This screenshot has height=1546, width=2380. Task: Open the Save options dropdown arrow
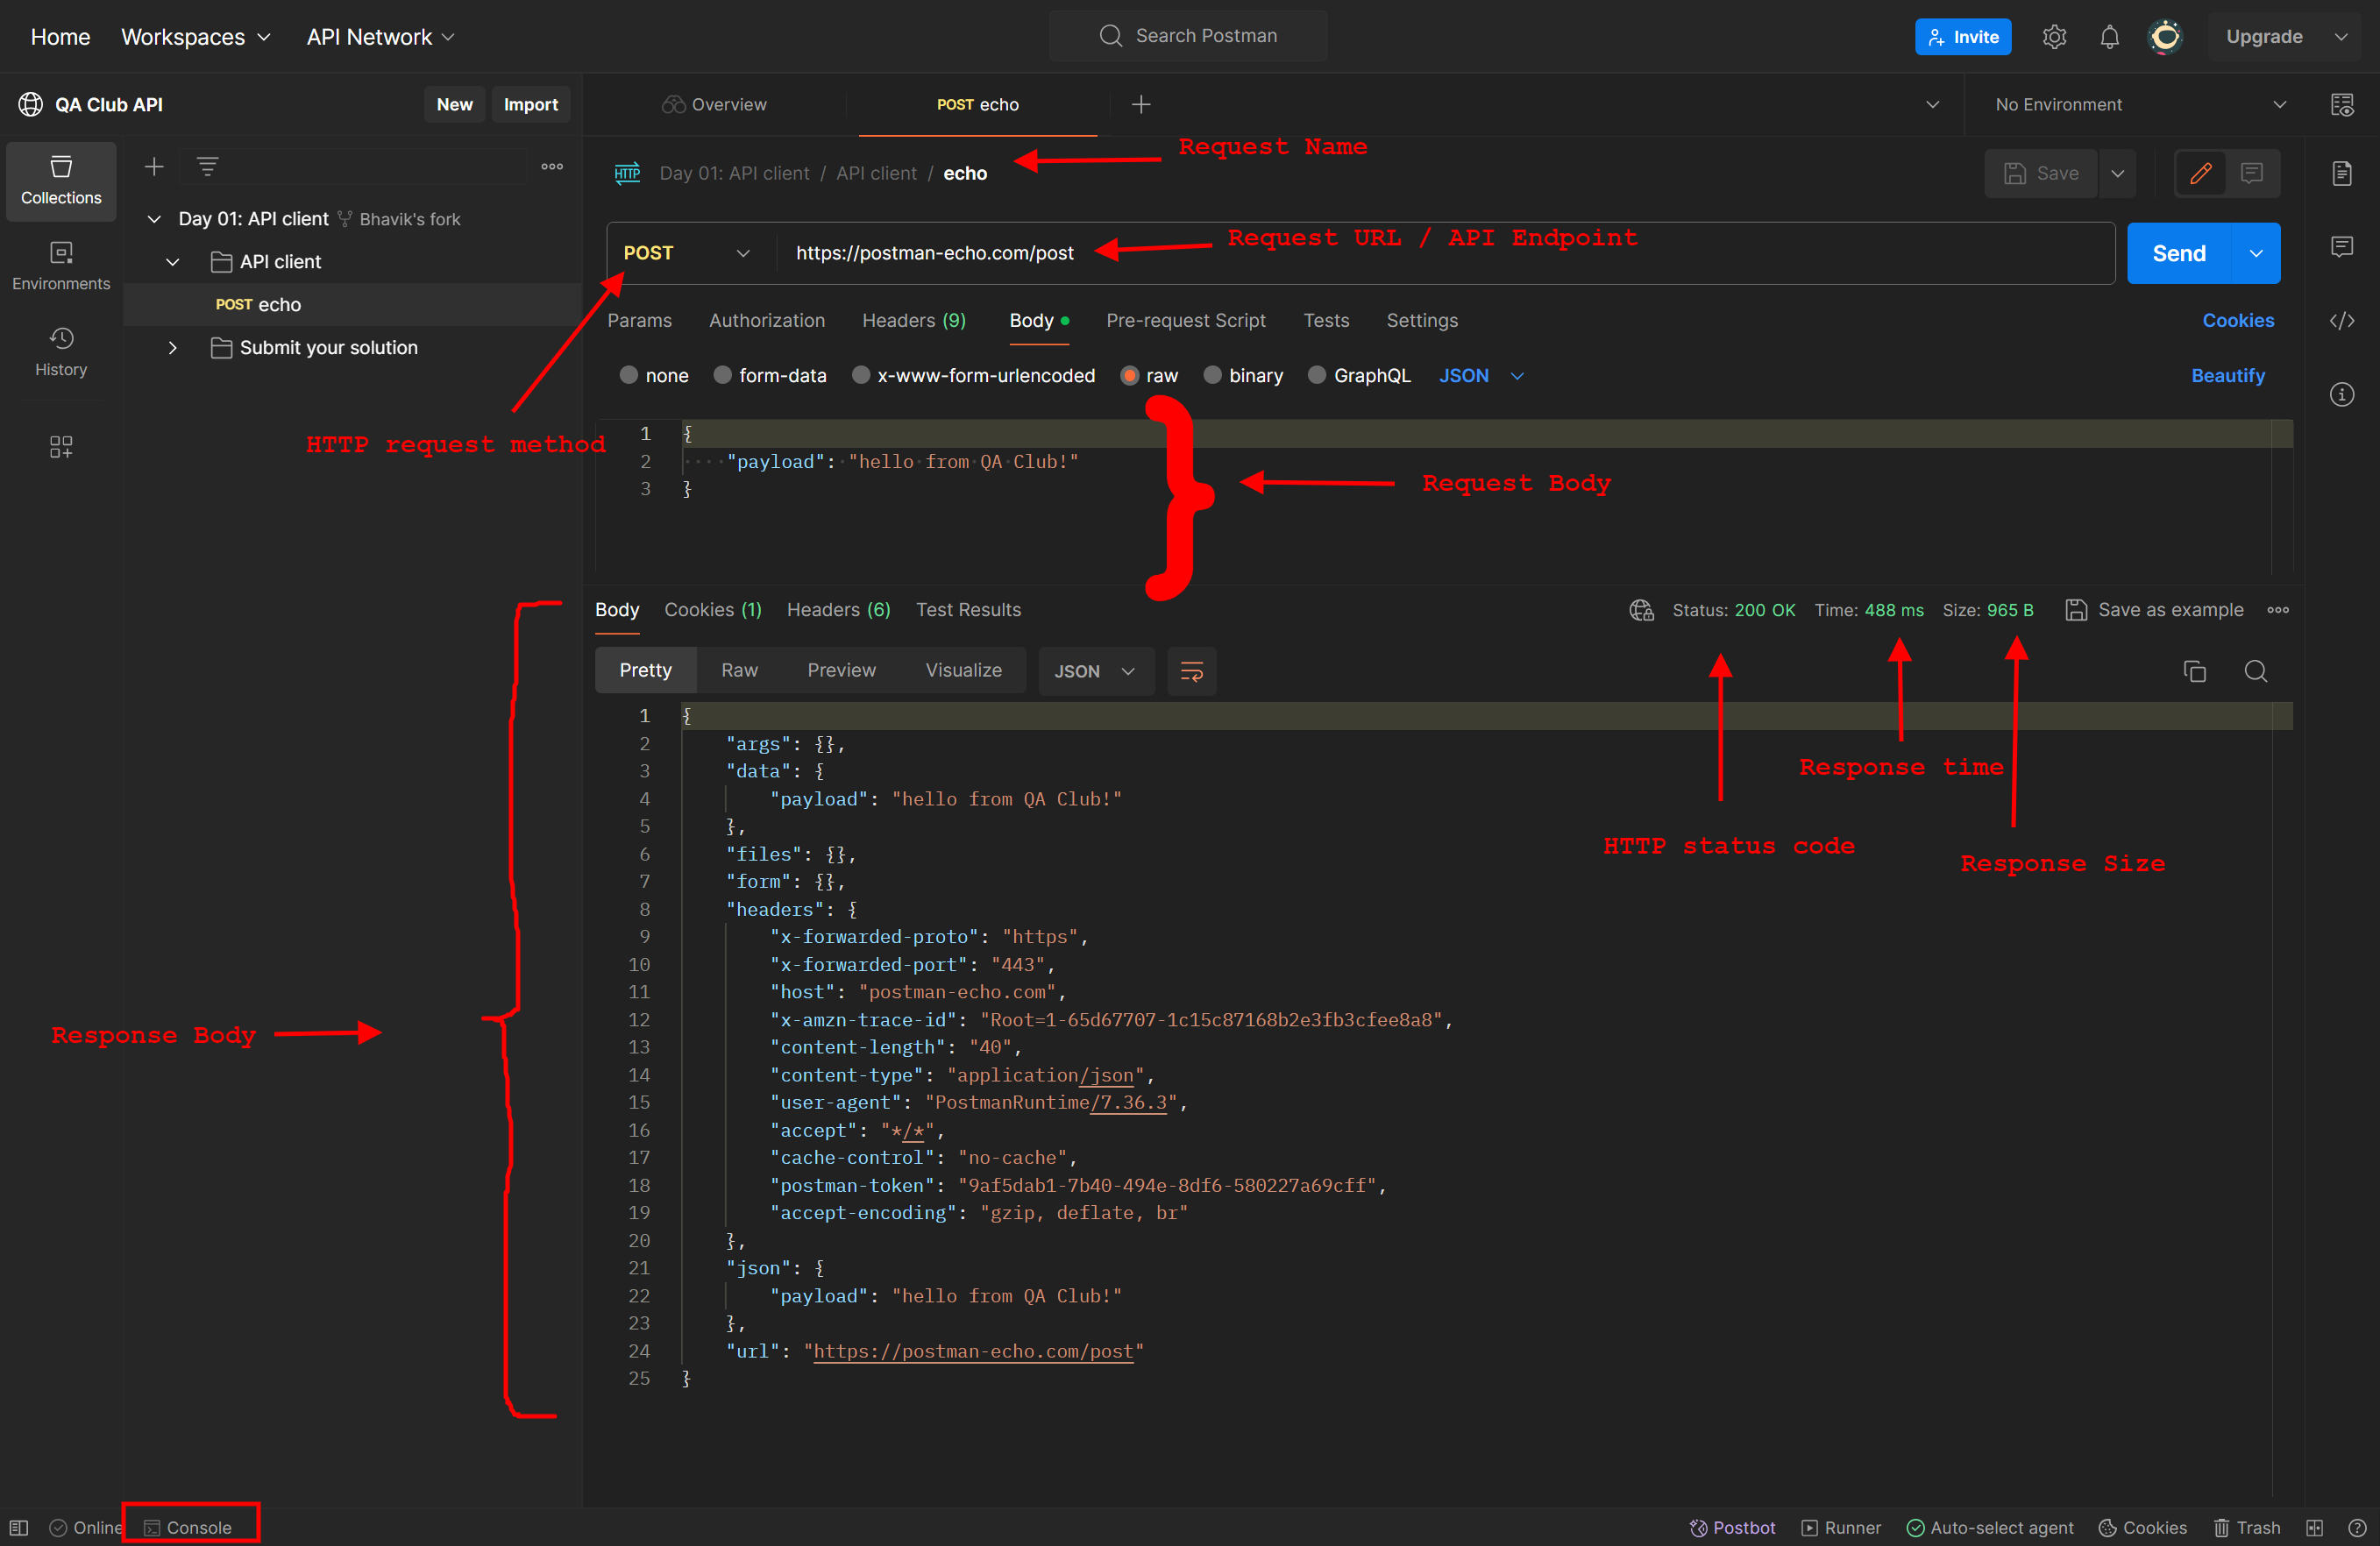(x=2117, y=173)
